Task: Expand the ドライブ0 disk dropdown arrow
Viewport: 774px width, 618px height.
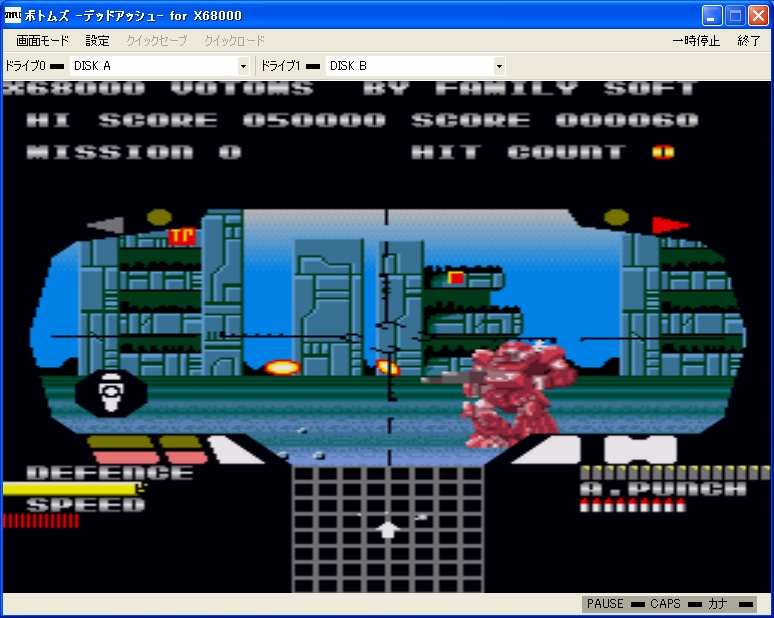Action: (x=243, y=66)
